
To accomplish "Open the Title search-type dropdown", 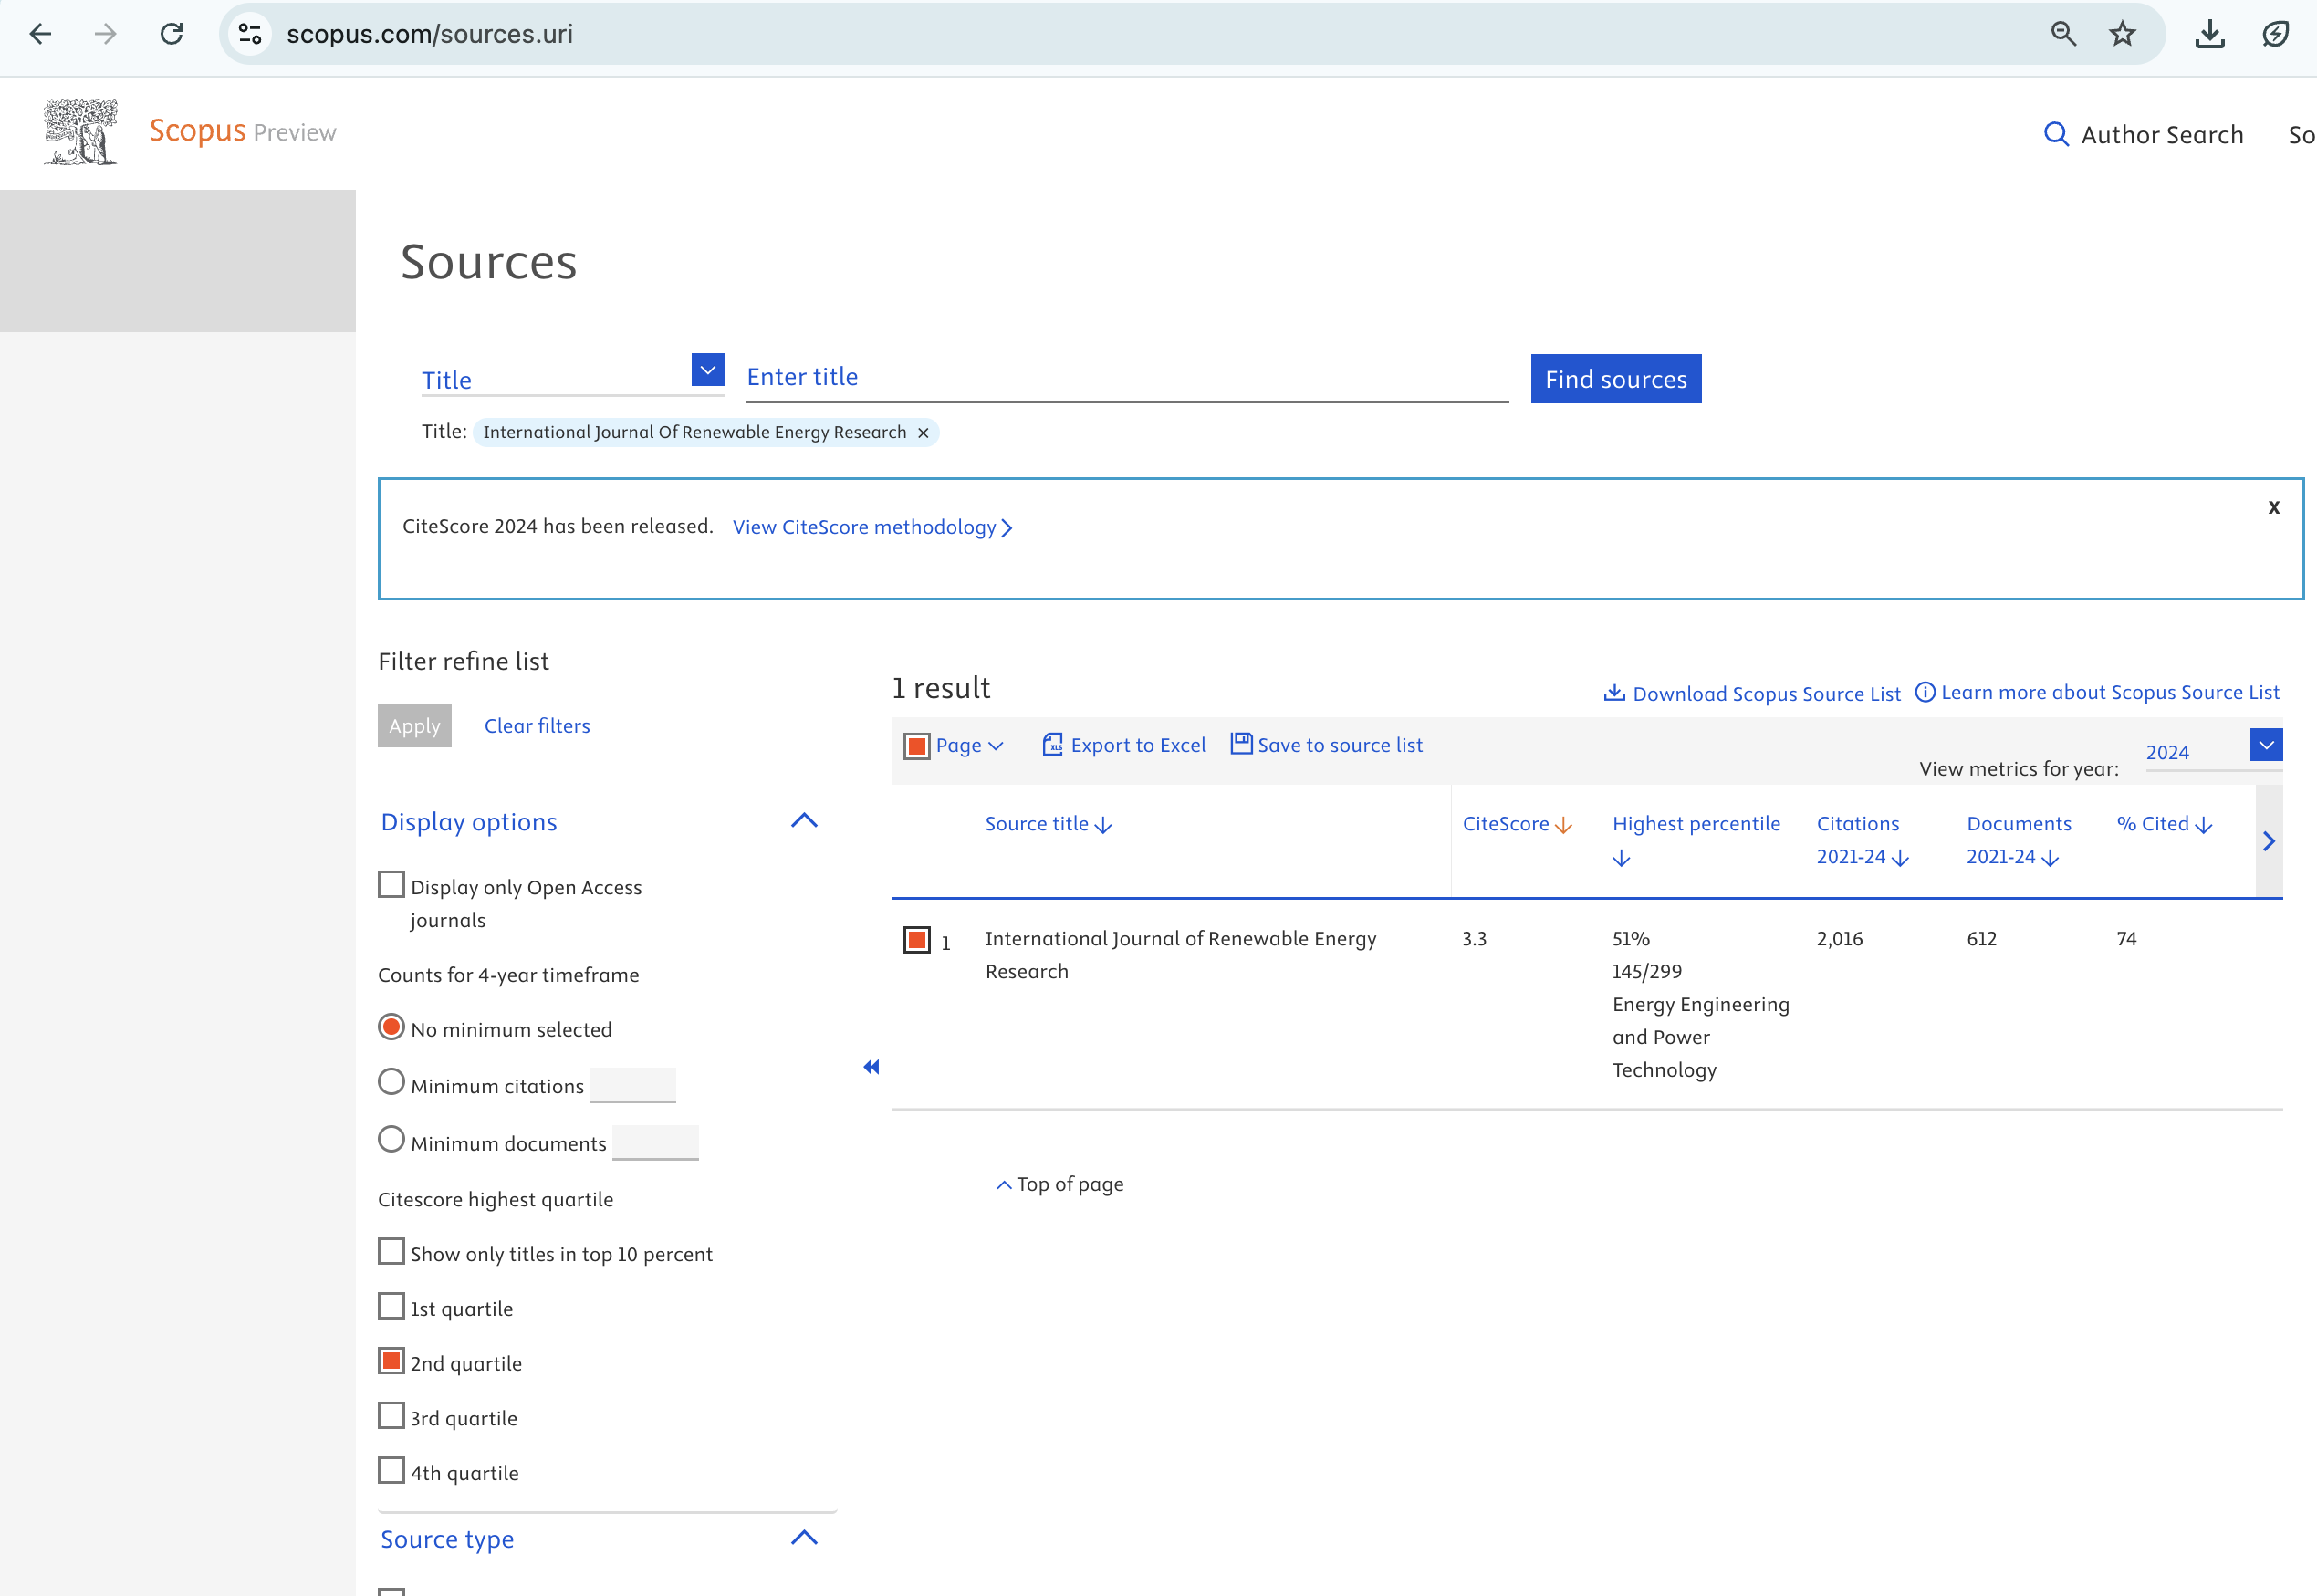I will coord(708,370).
